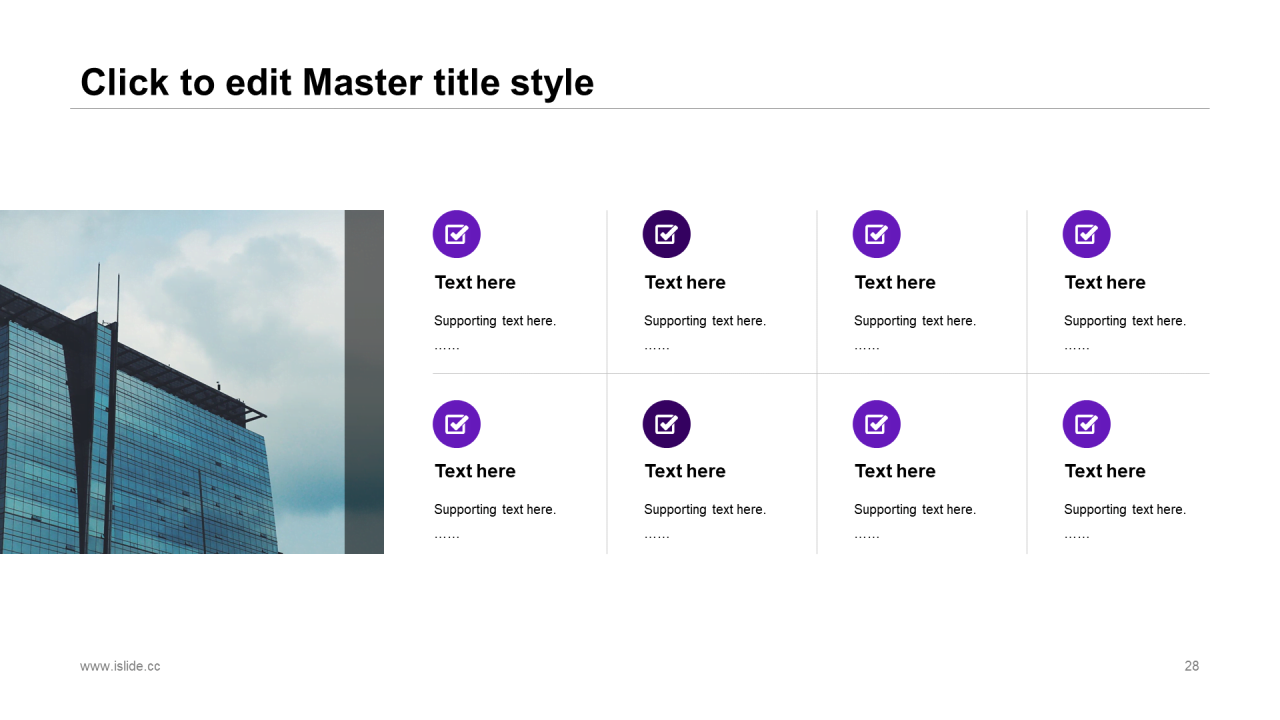Select 'Text here' heading in top-row first column
This screenshot has height=720, width=1280.
point(475,282)
